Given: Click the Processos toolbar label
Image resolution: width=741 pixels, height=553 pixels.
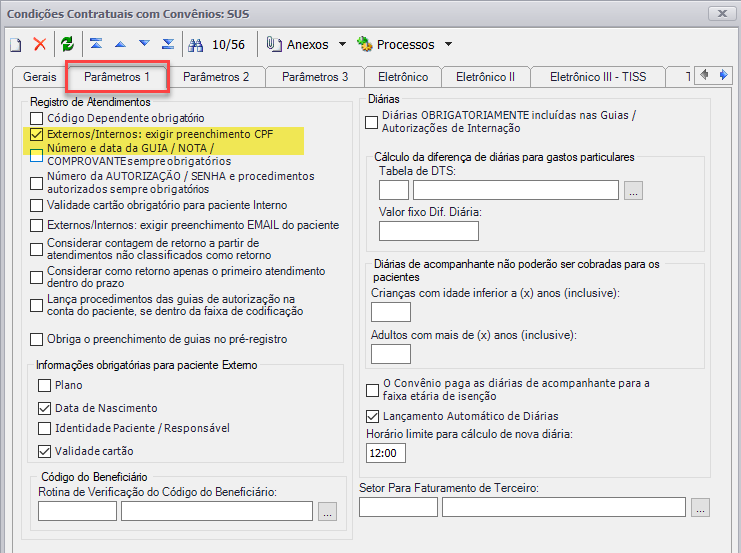Looking at the screenshot, I should (x=405, y=44).
